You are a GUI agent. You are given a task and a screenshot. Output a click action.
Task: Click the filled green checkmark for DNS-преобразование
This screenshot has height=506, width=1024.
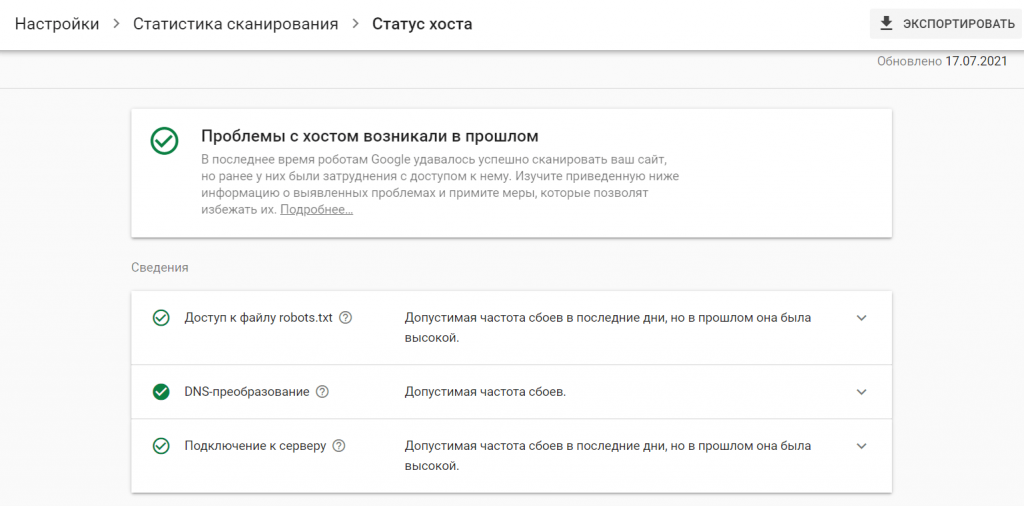(x=160, y=392)
